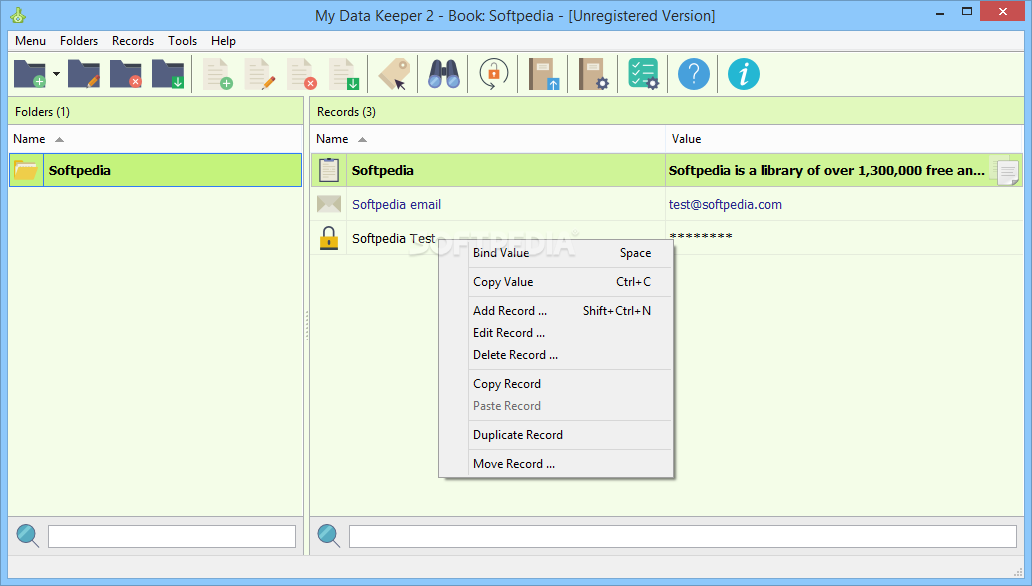Open the Tools menu

pos(182,41)
